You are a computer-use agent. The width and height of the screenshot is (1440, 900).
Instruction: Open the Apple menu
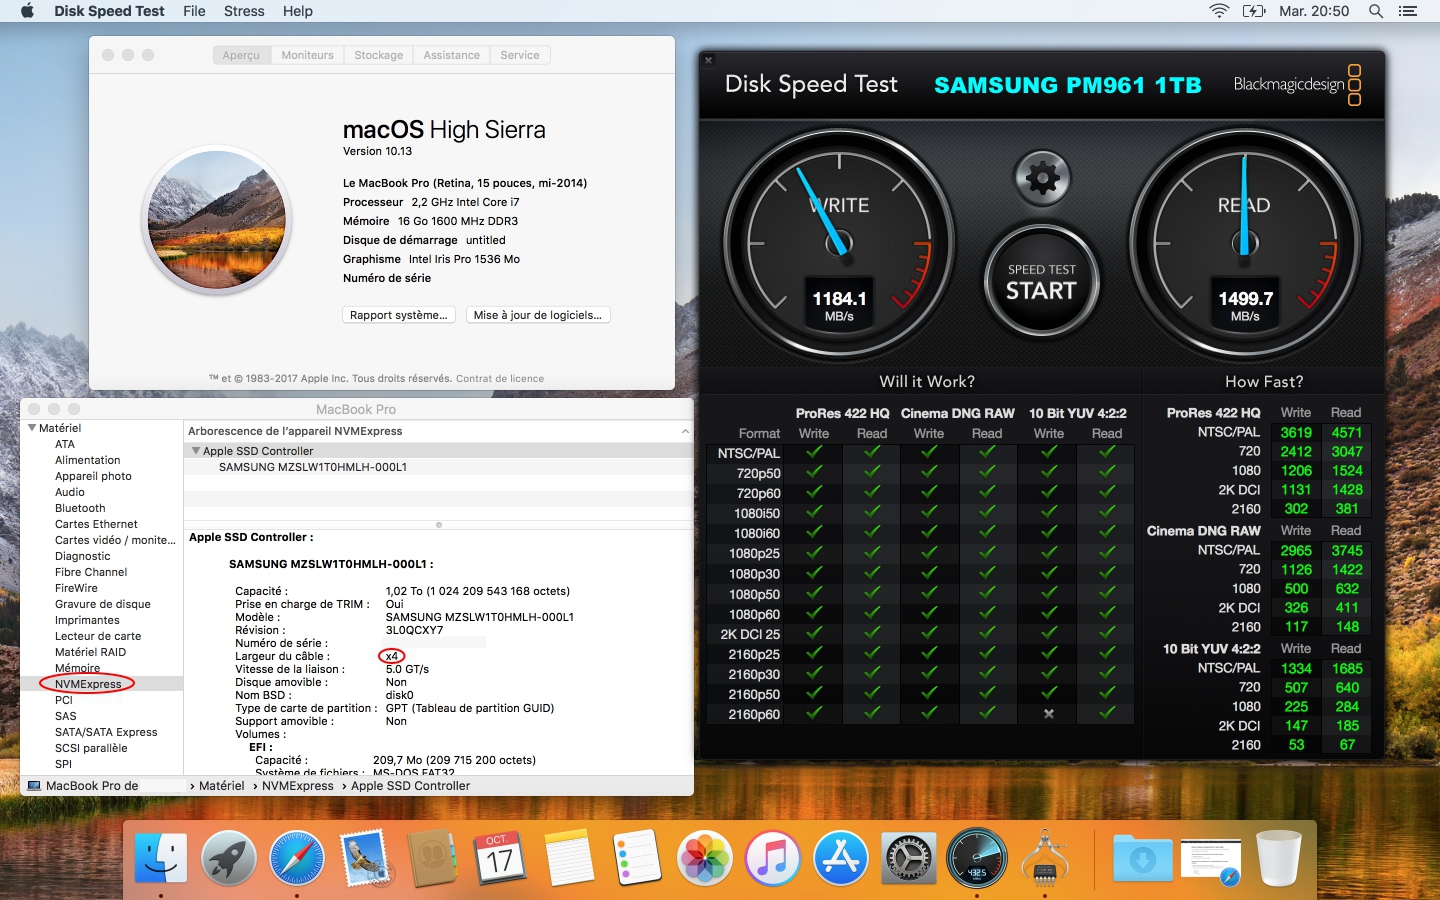[x=27, y=11]
